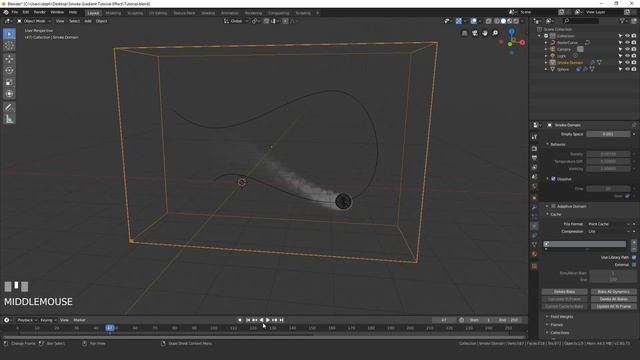Hide Camera in viewport via eye icon
Viewport: 640px width, 360px height.
pyautogui.click(x=627, y=49)
